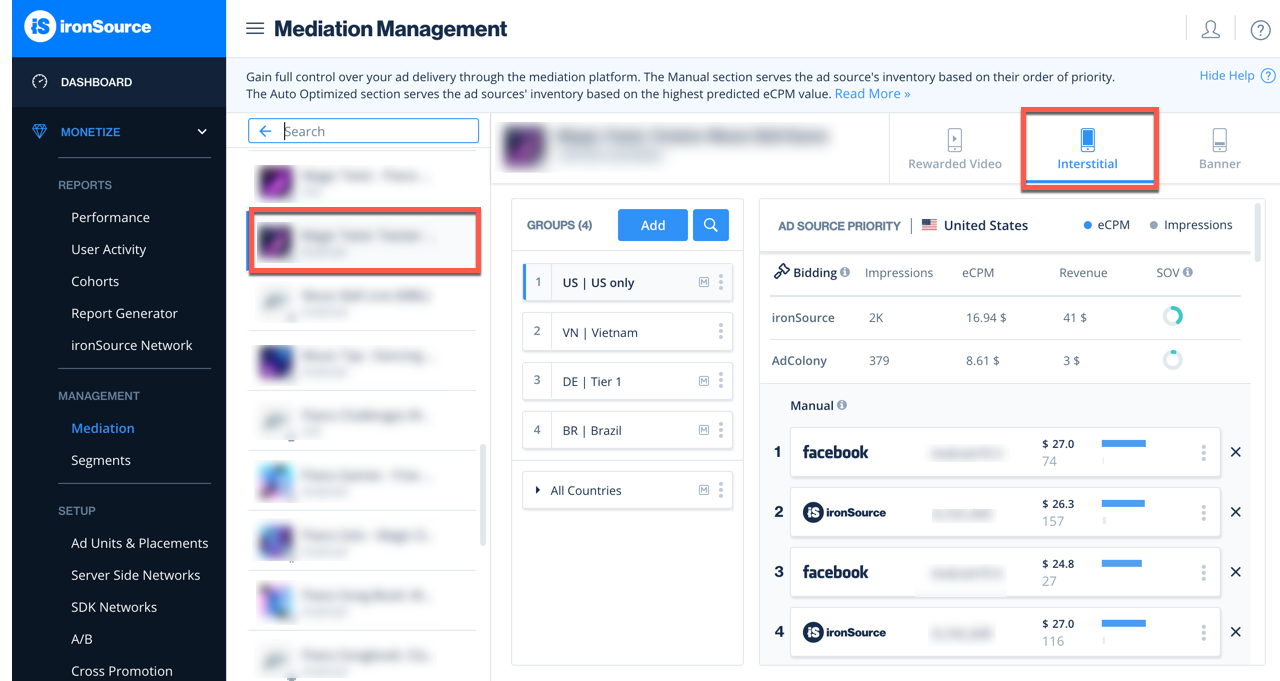
Task: Open three-dot menu on second ironSource row
Action: pos(1203,632)
